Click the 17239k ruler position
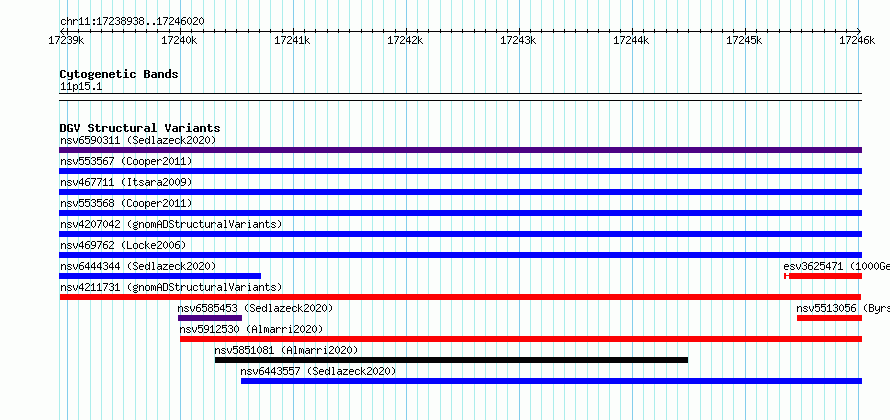 [66, 40]
